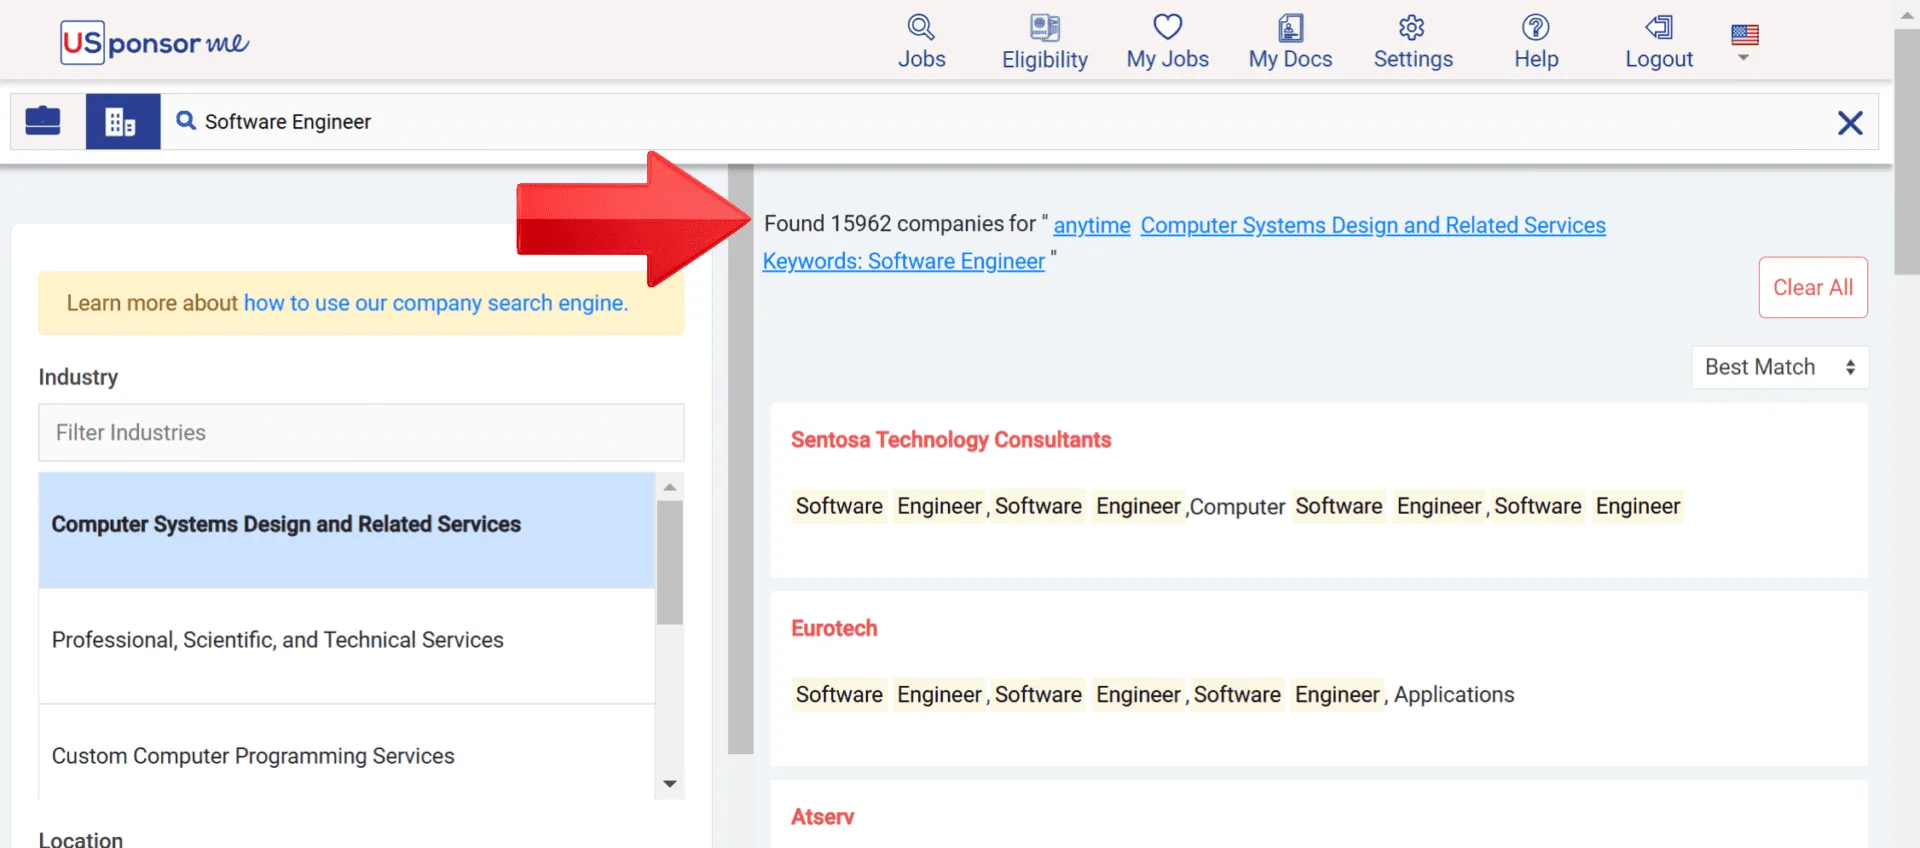The image size is (1920, 848).
Task: Open the Best Match sort dropdown
Action: 1780,367
